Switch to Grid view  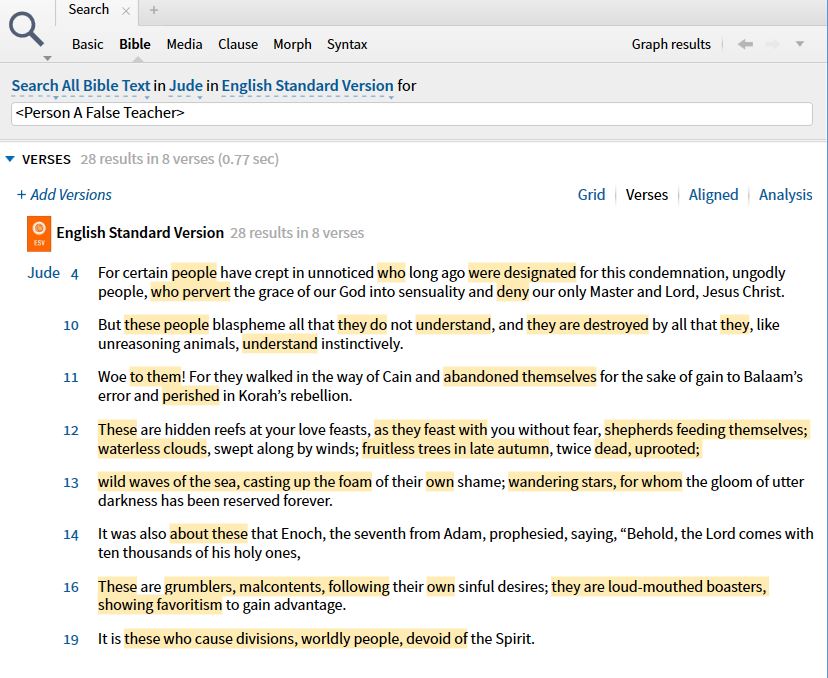(591, 195)
